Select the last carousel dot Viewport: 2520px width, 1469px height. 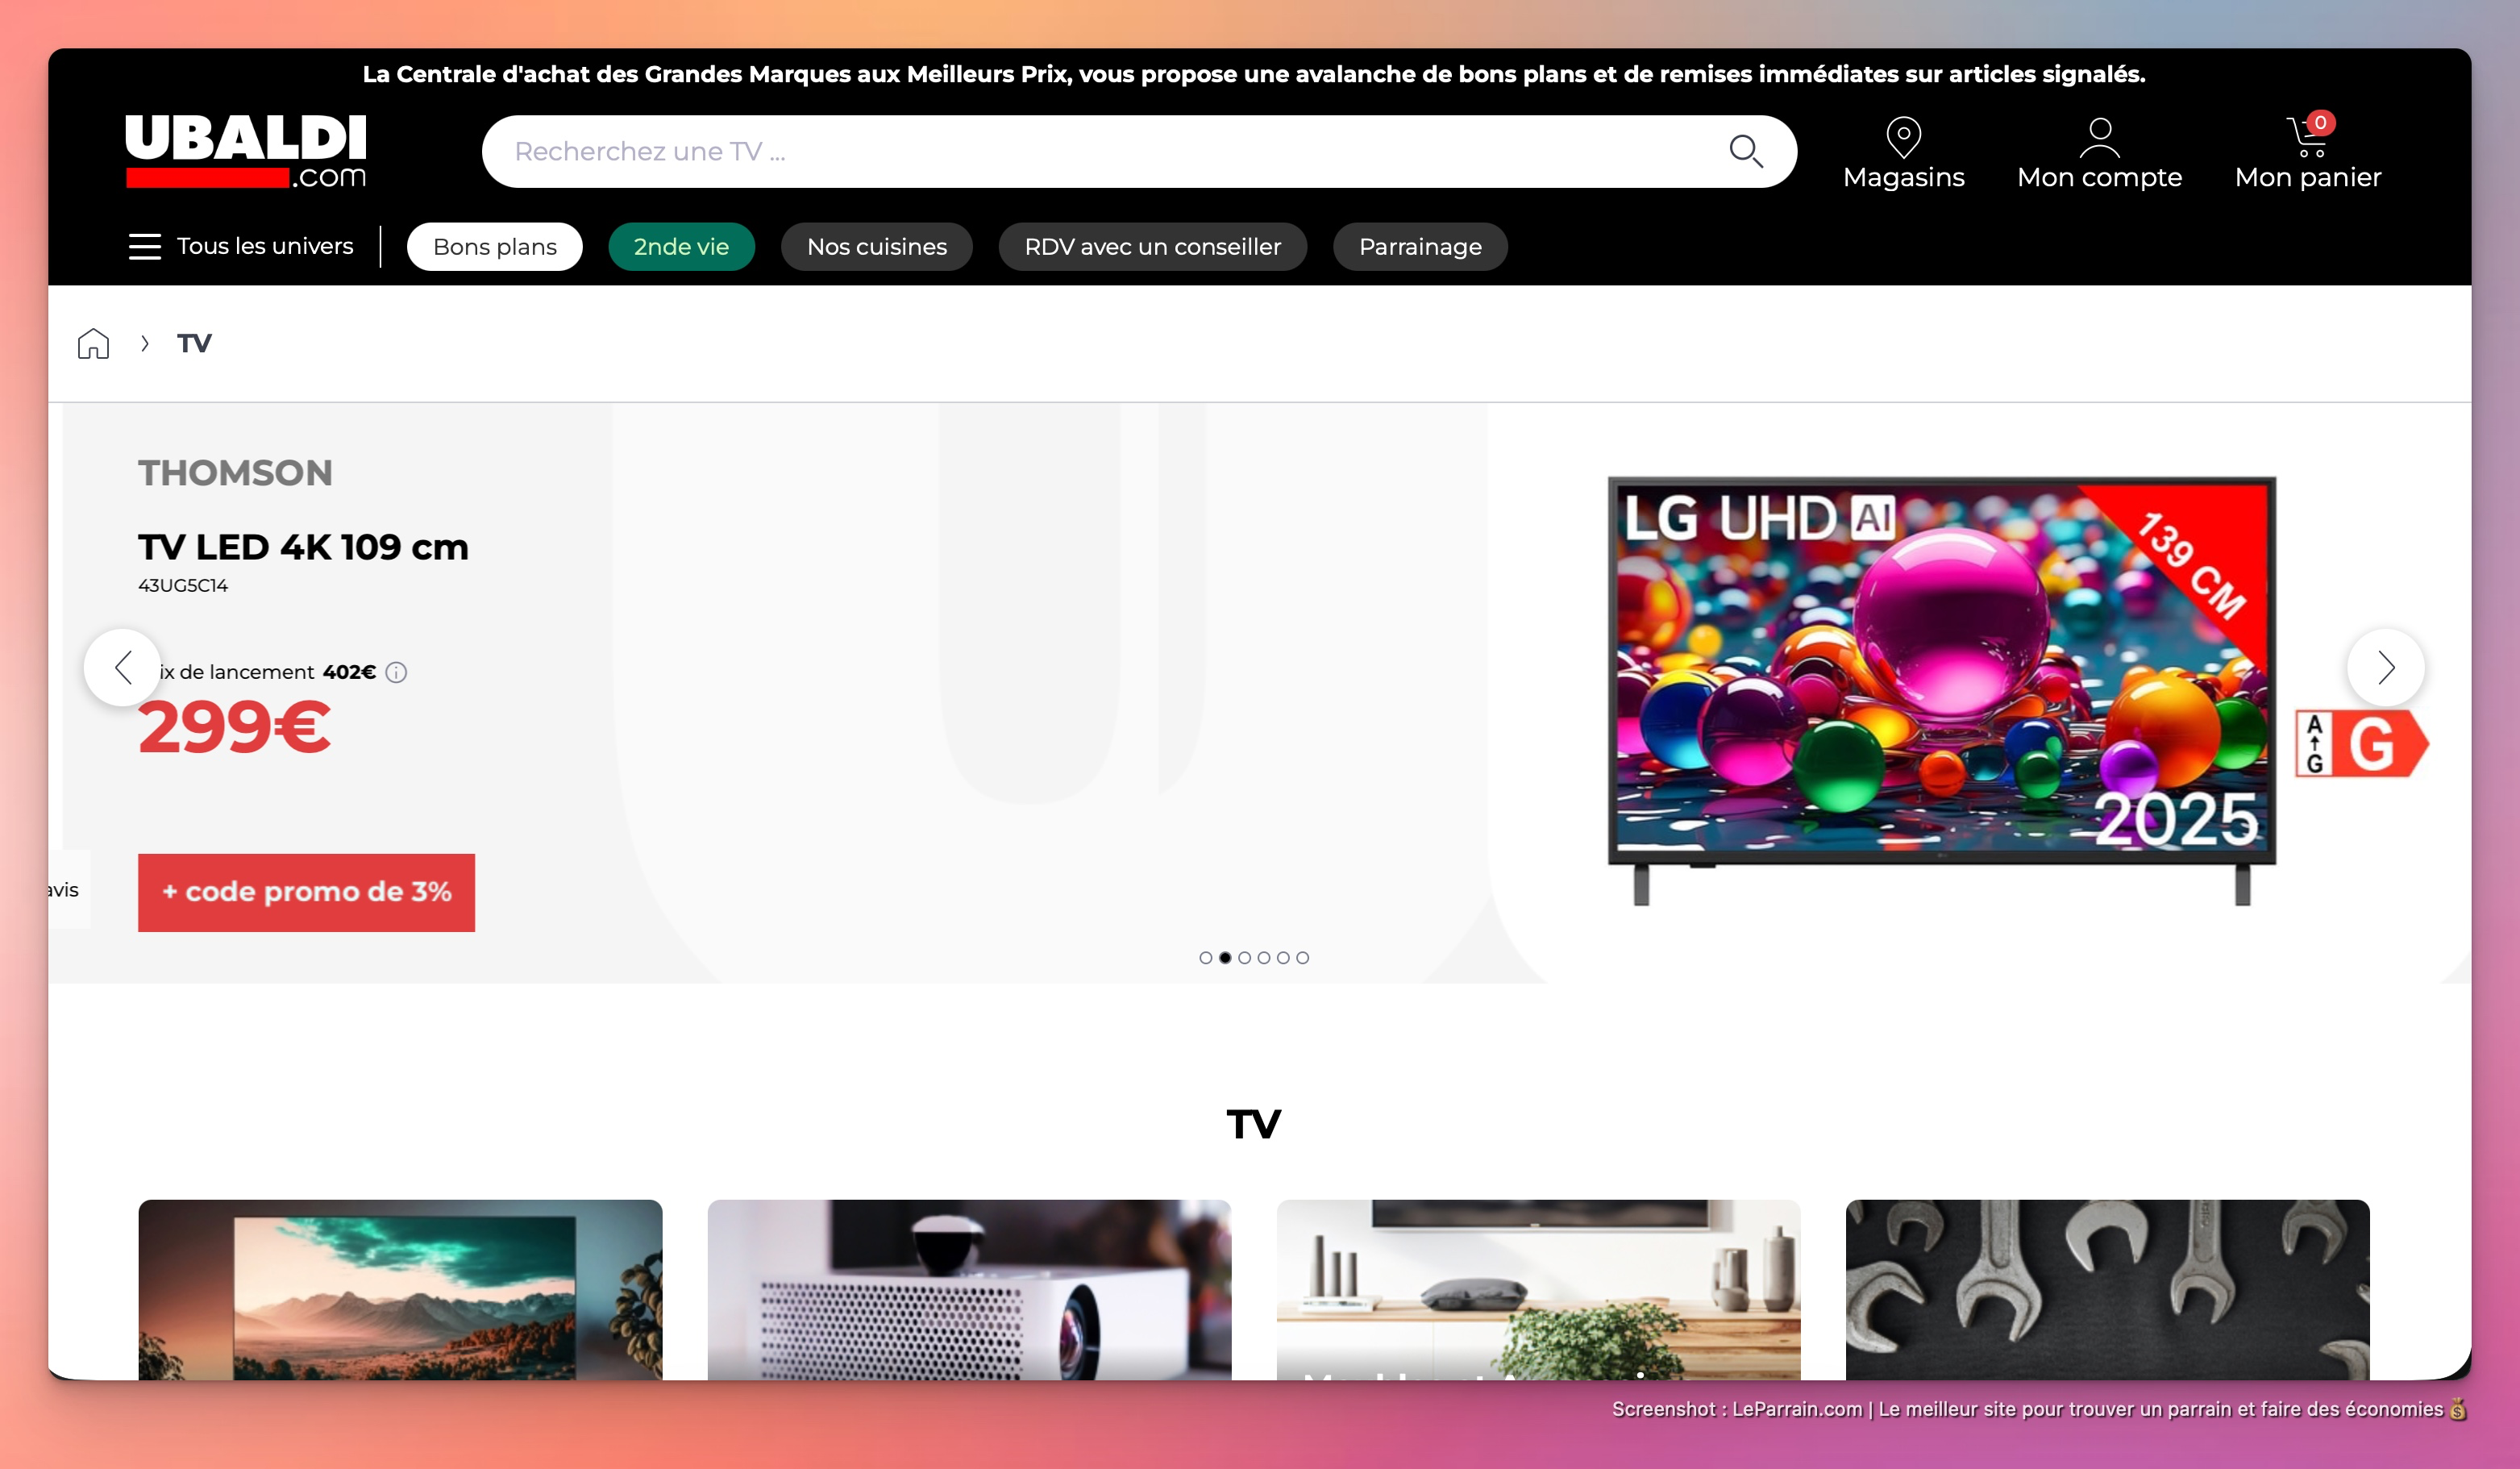click(1302, 958)
